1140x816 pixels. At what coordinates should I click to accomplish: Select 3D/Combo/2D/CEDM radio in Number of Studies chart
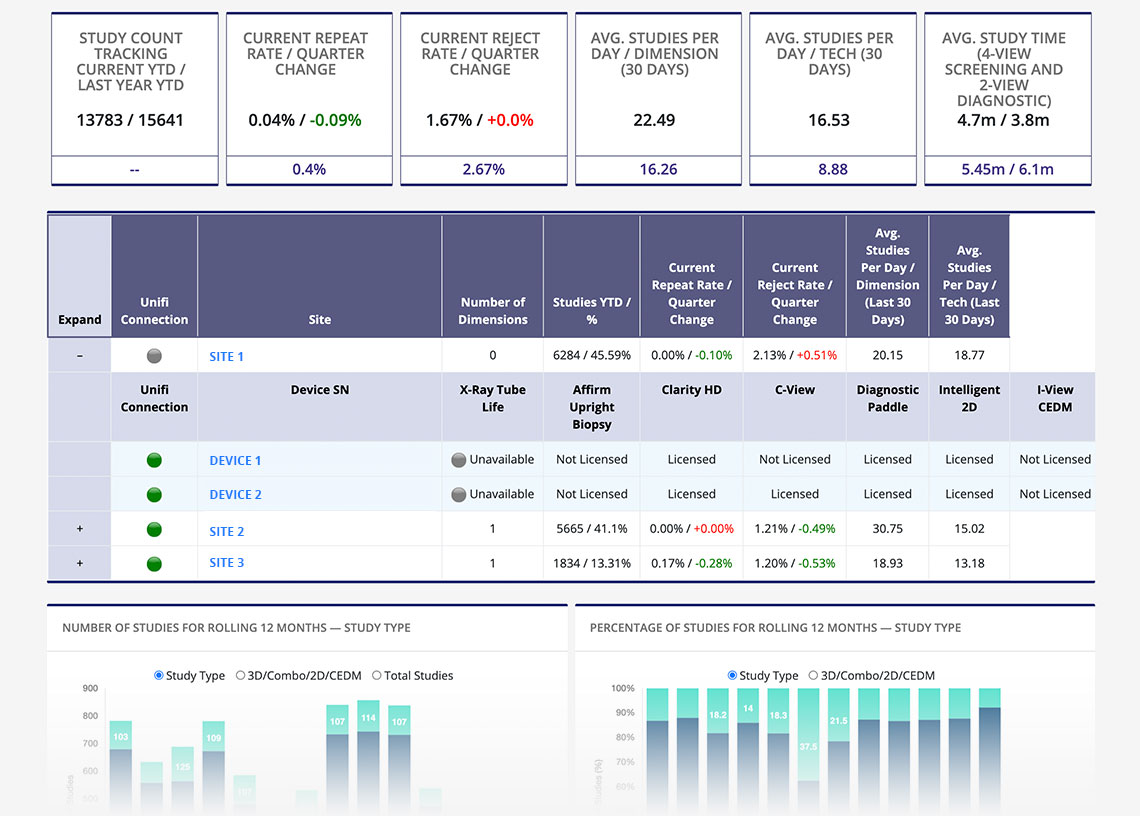[241, 676]
